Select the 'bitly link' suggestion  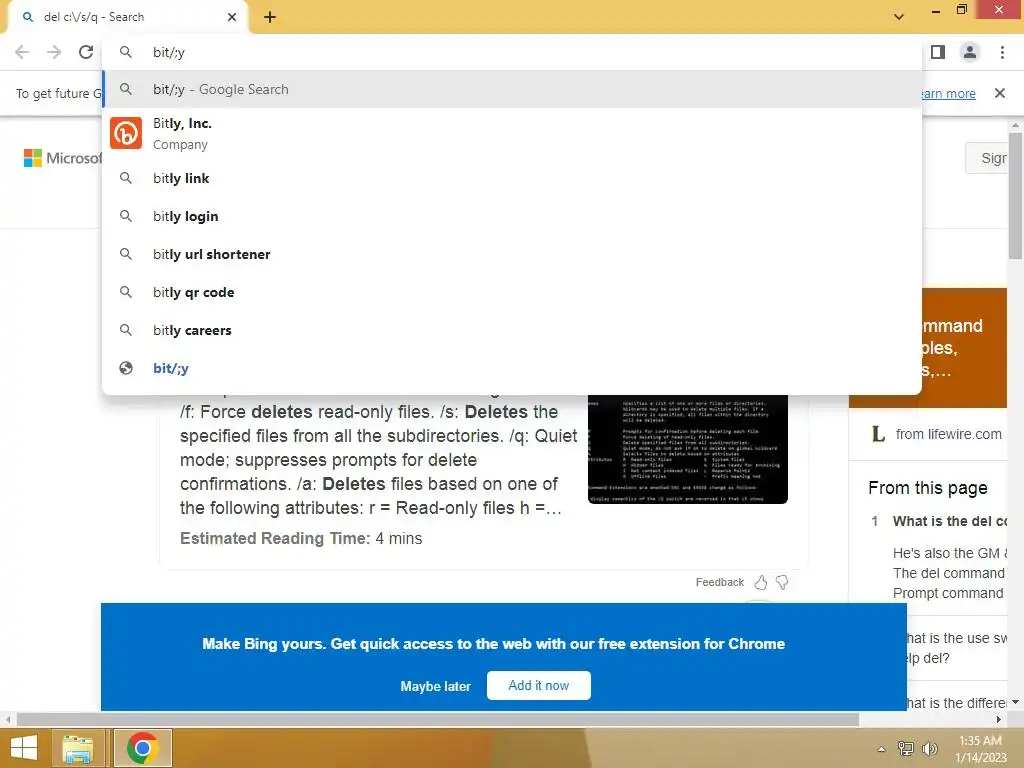[x=512, y=178]
